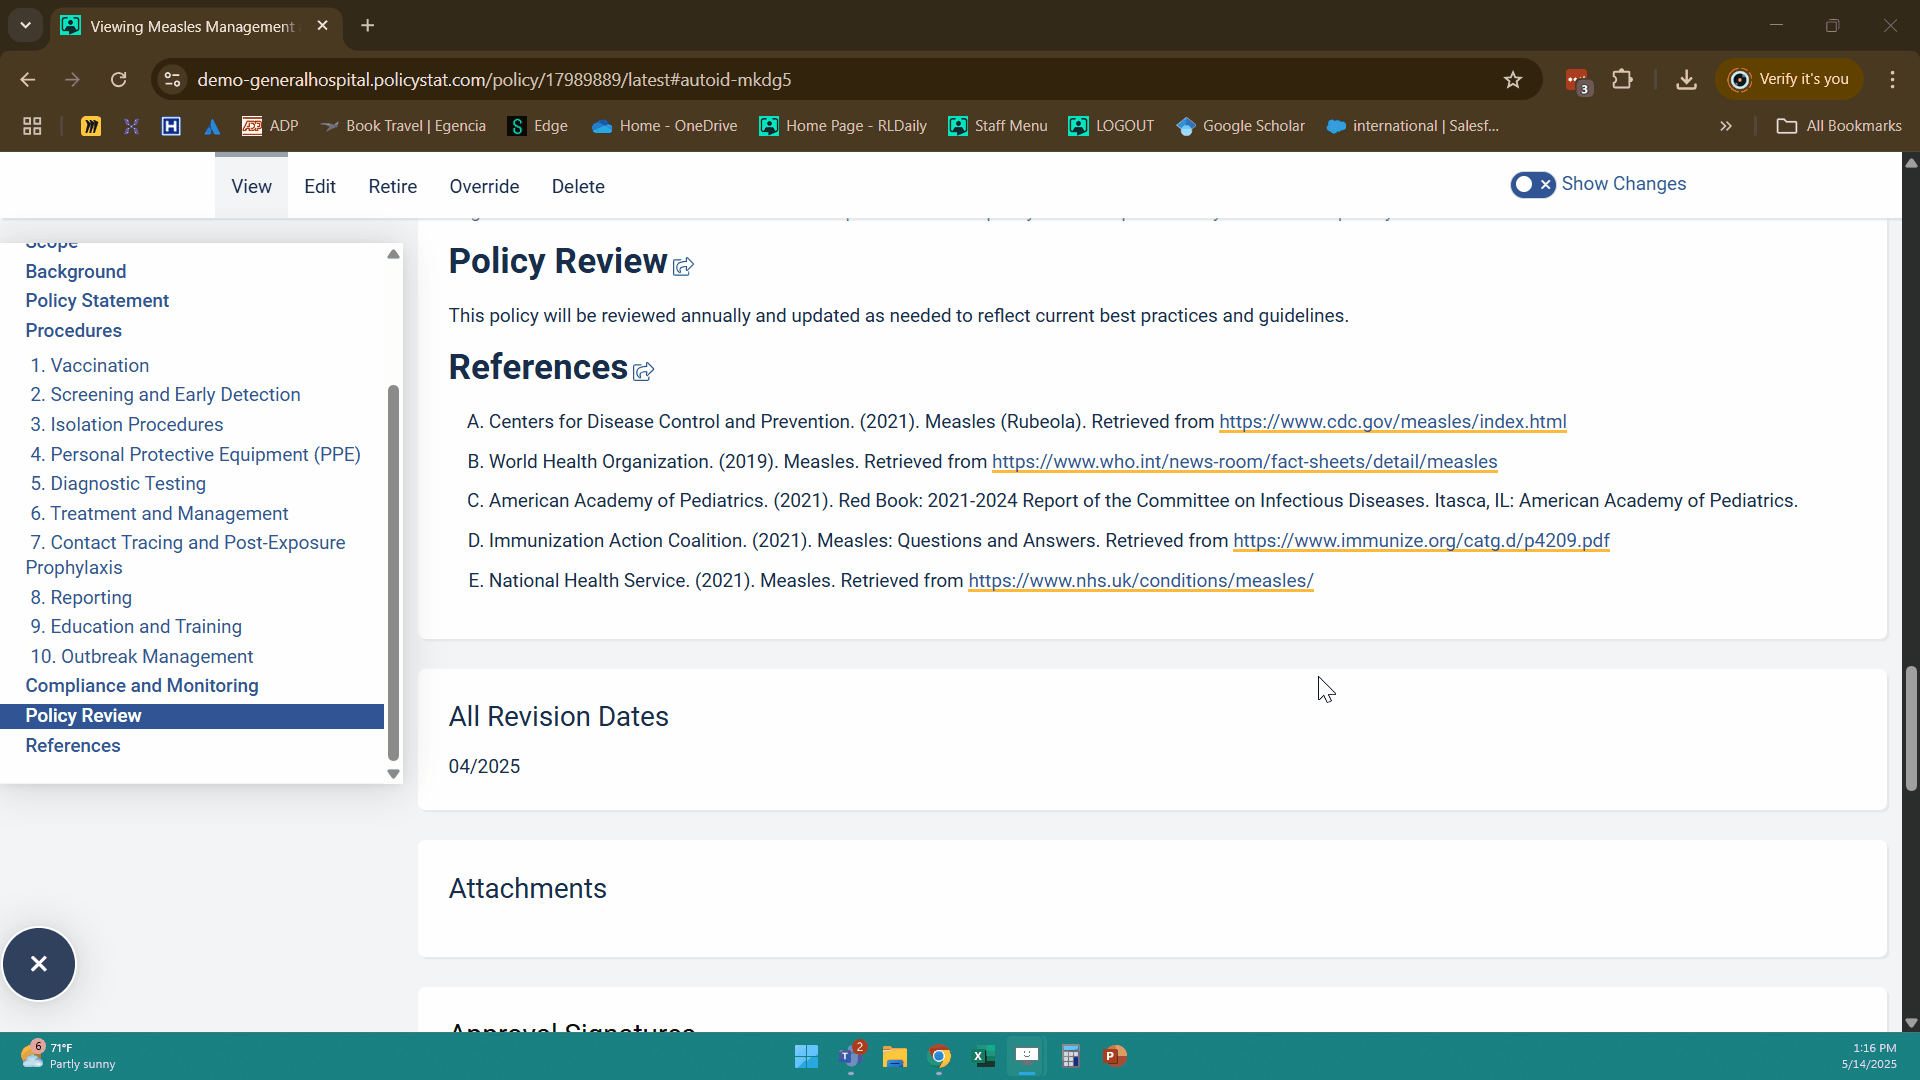The image size is (1920, 1080).
Task: Expand the hidden bookmarks chevron
Action: tap(1725, 126)
